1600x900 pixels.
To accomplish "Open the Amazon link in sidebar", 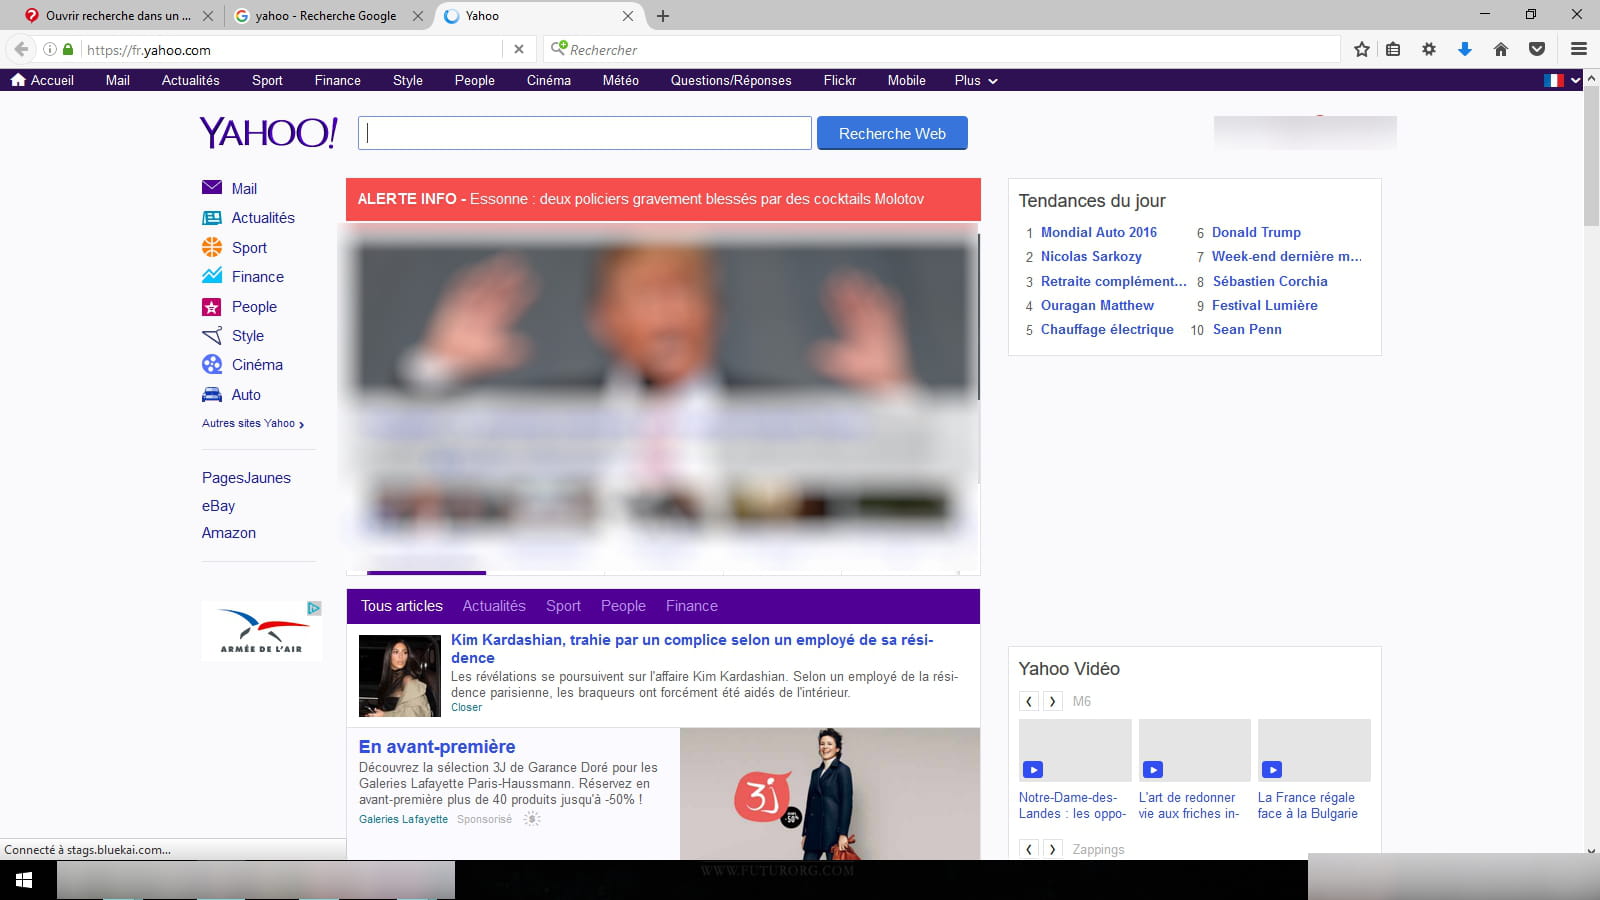I will [229, 533].
